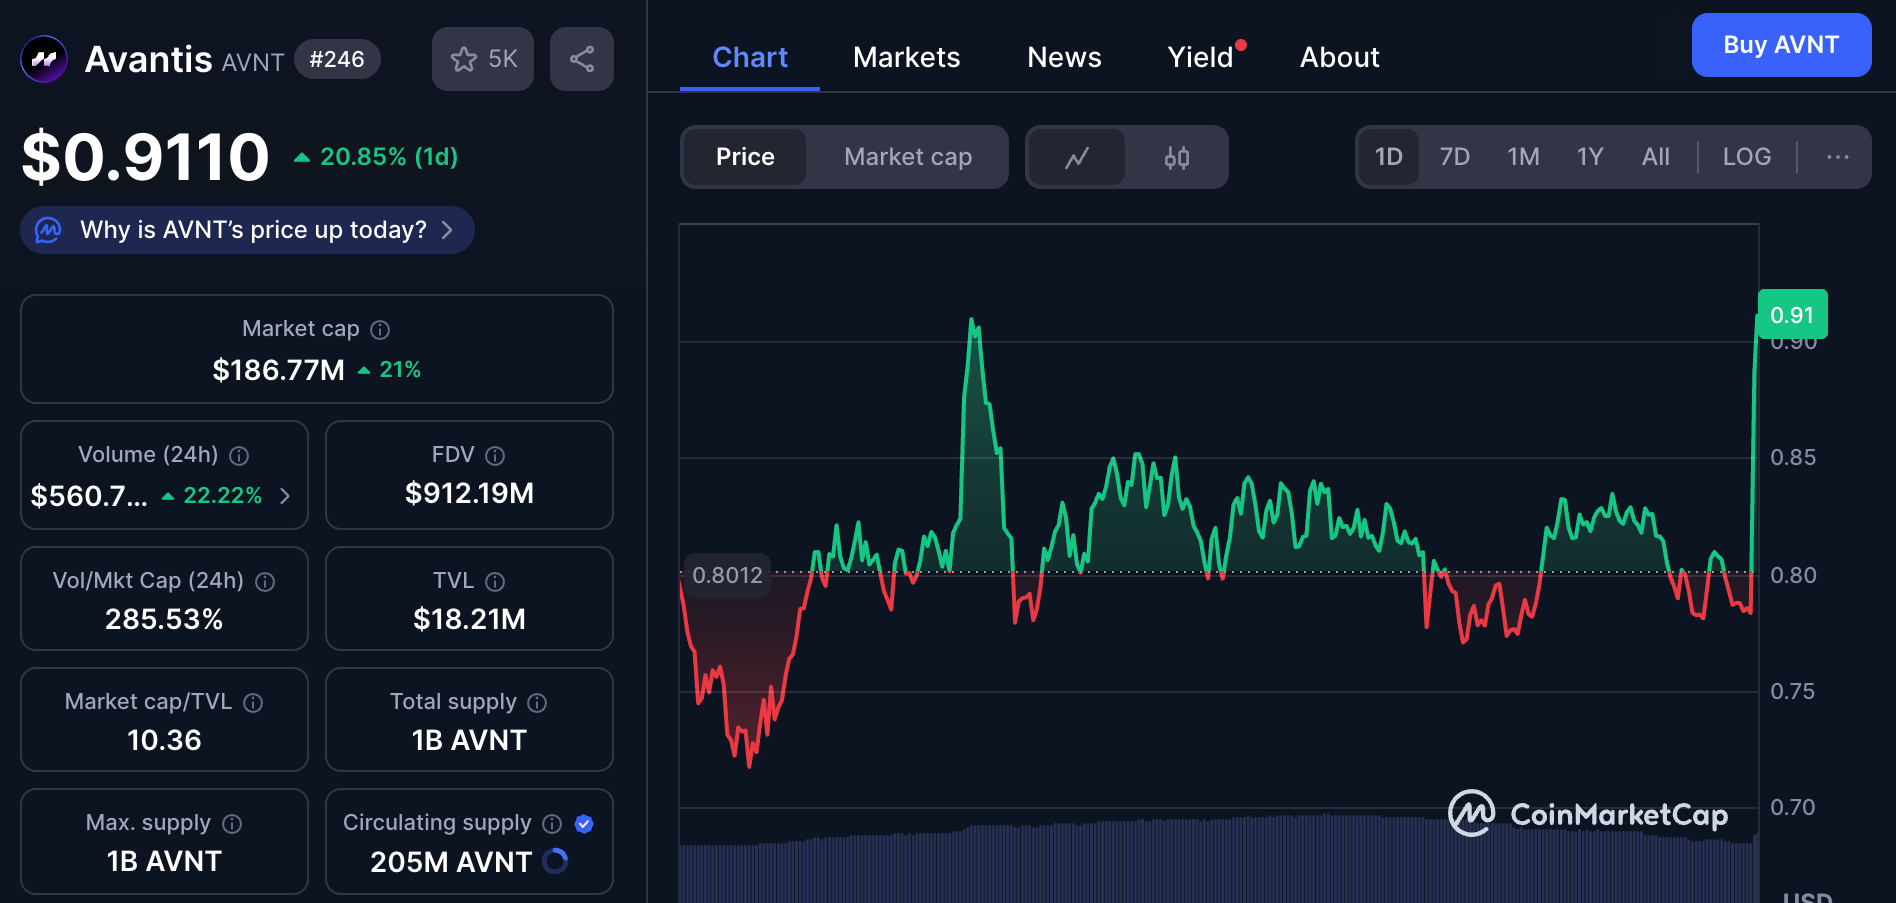Click the FDV info icon
The image size is (1896, 903).
coord(495,456)
